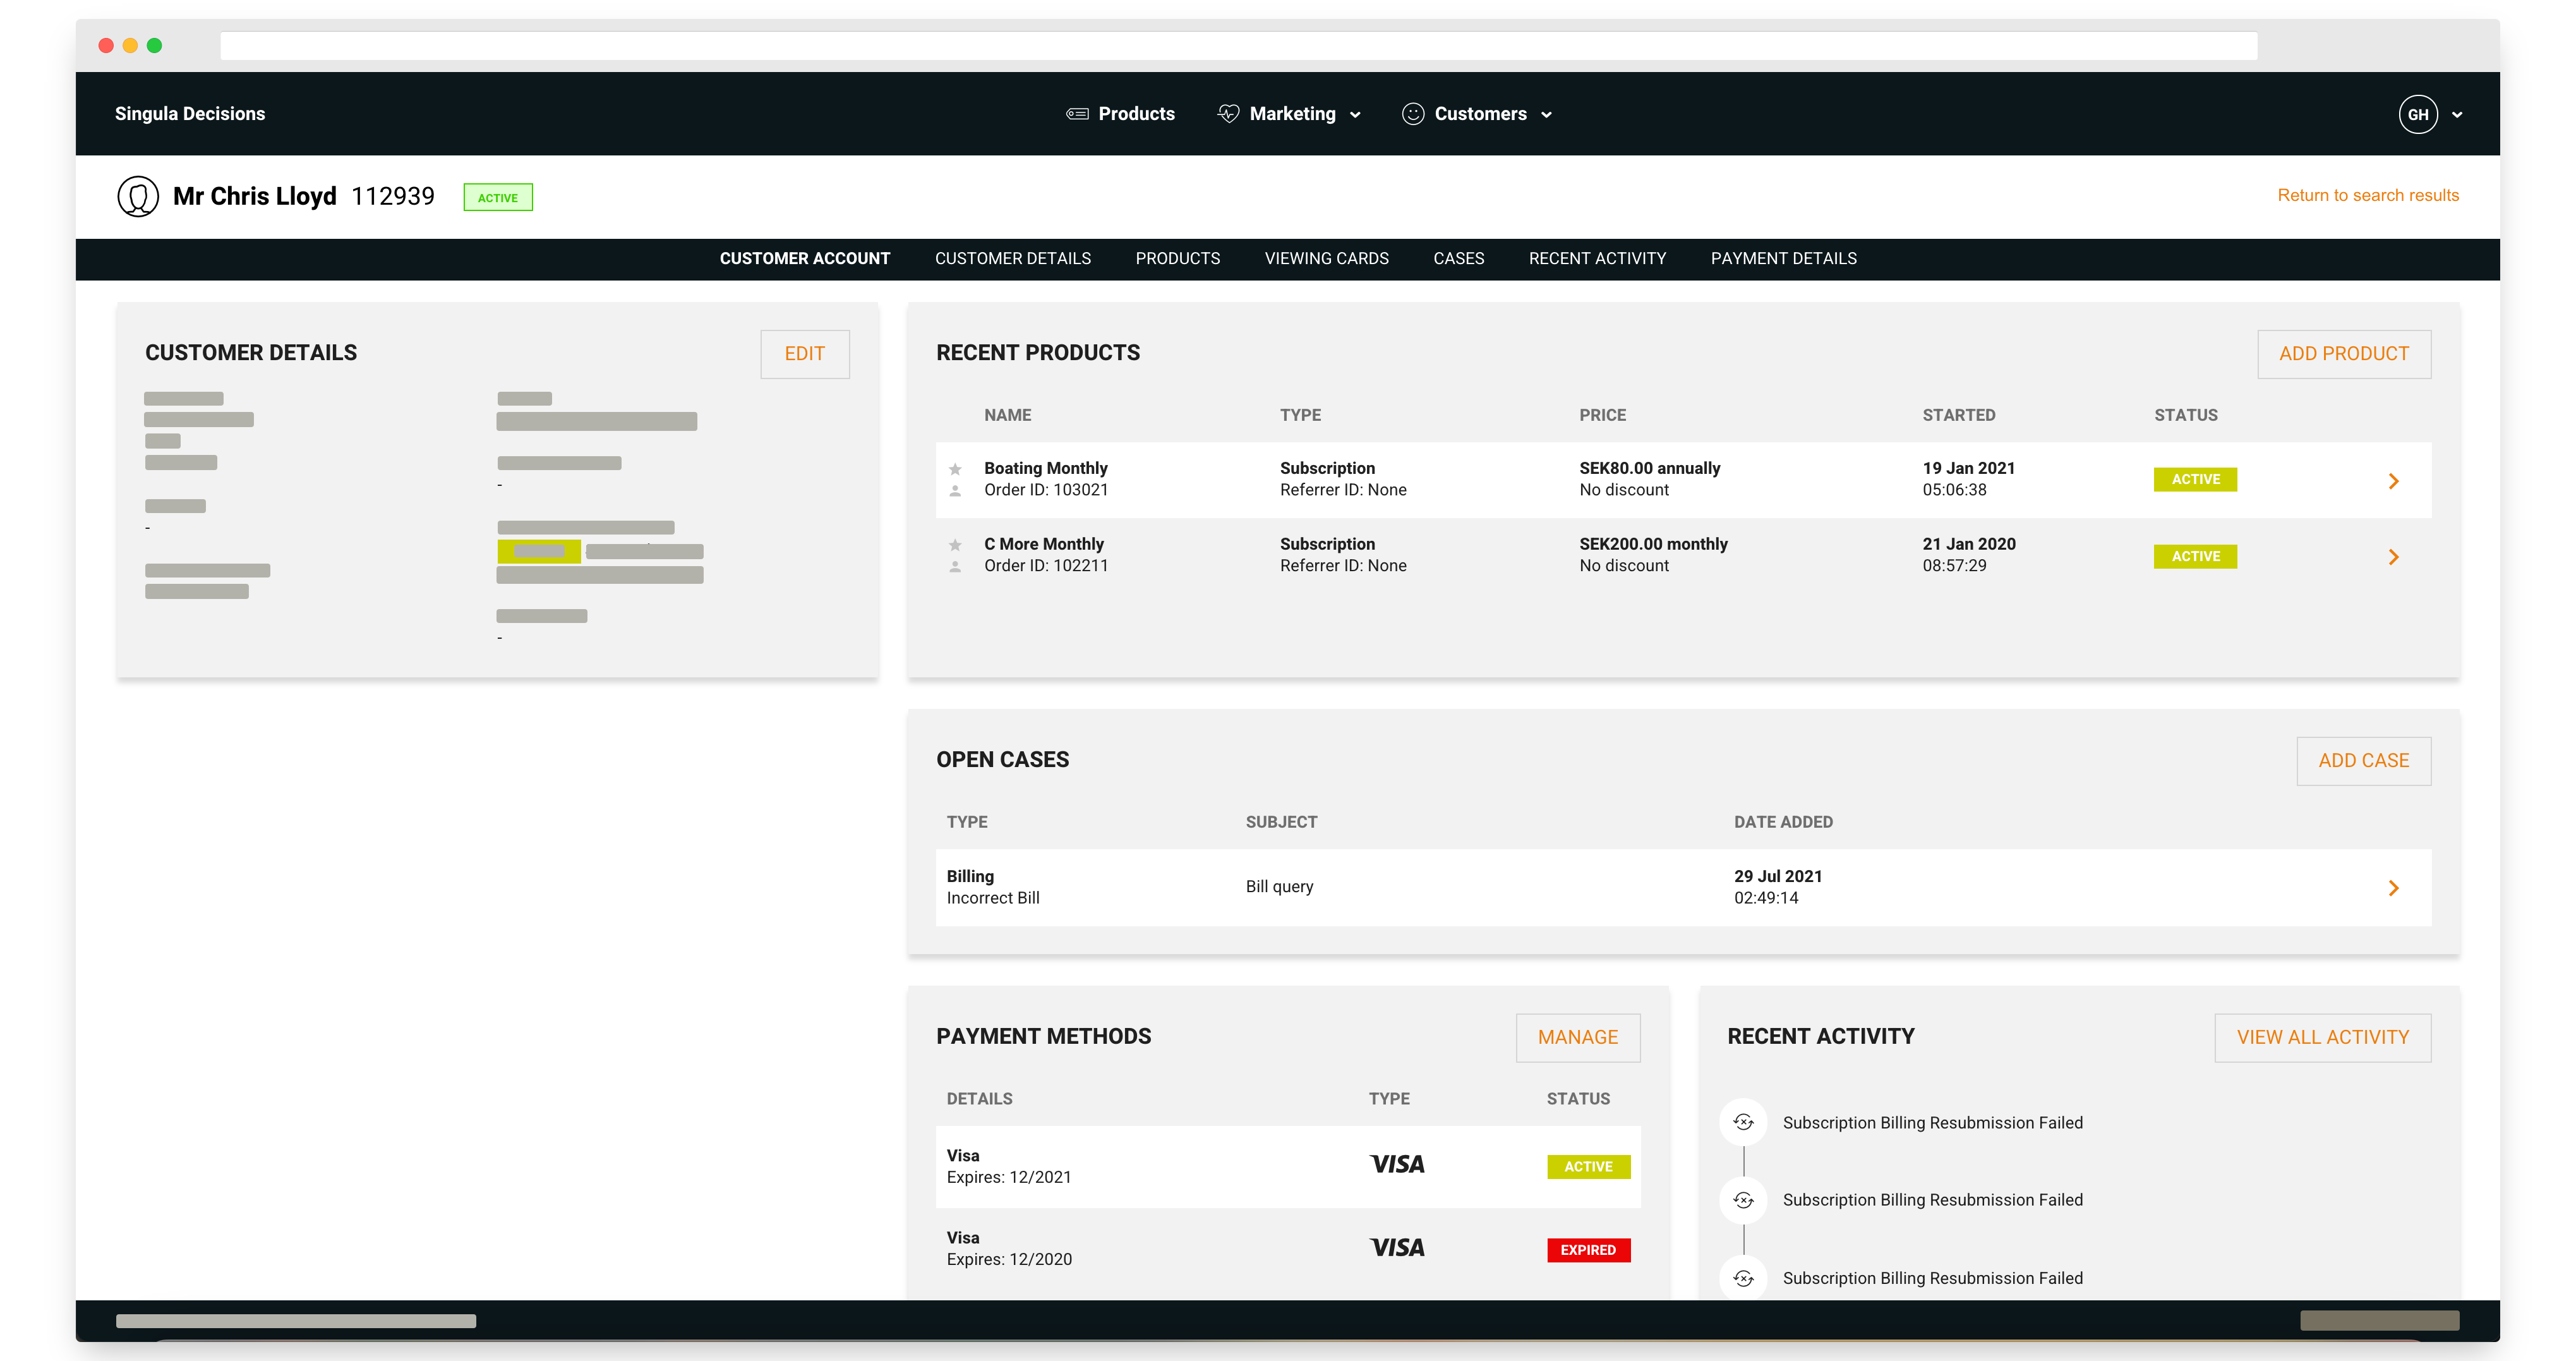Open the Marketing dropdown arrow

tap(1355, 115)
